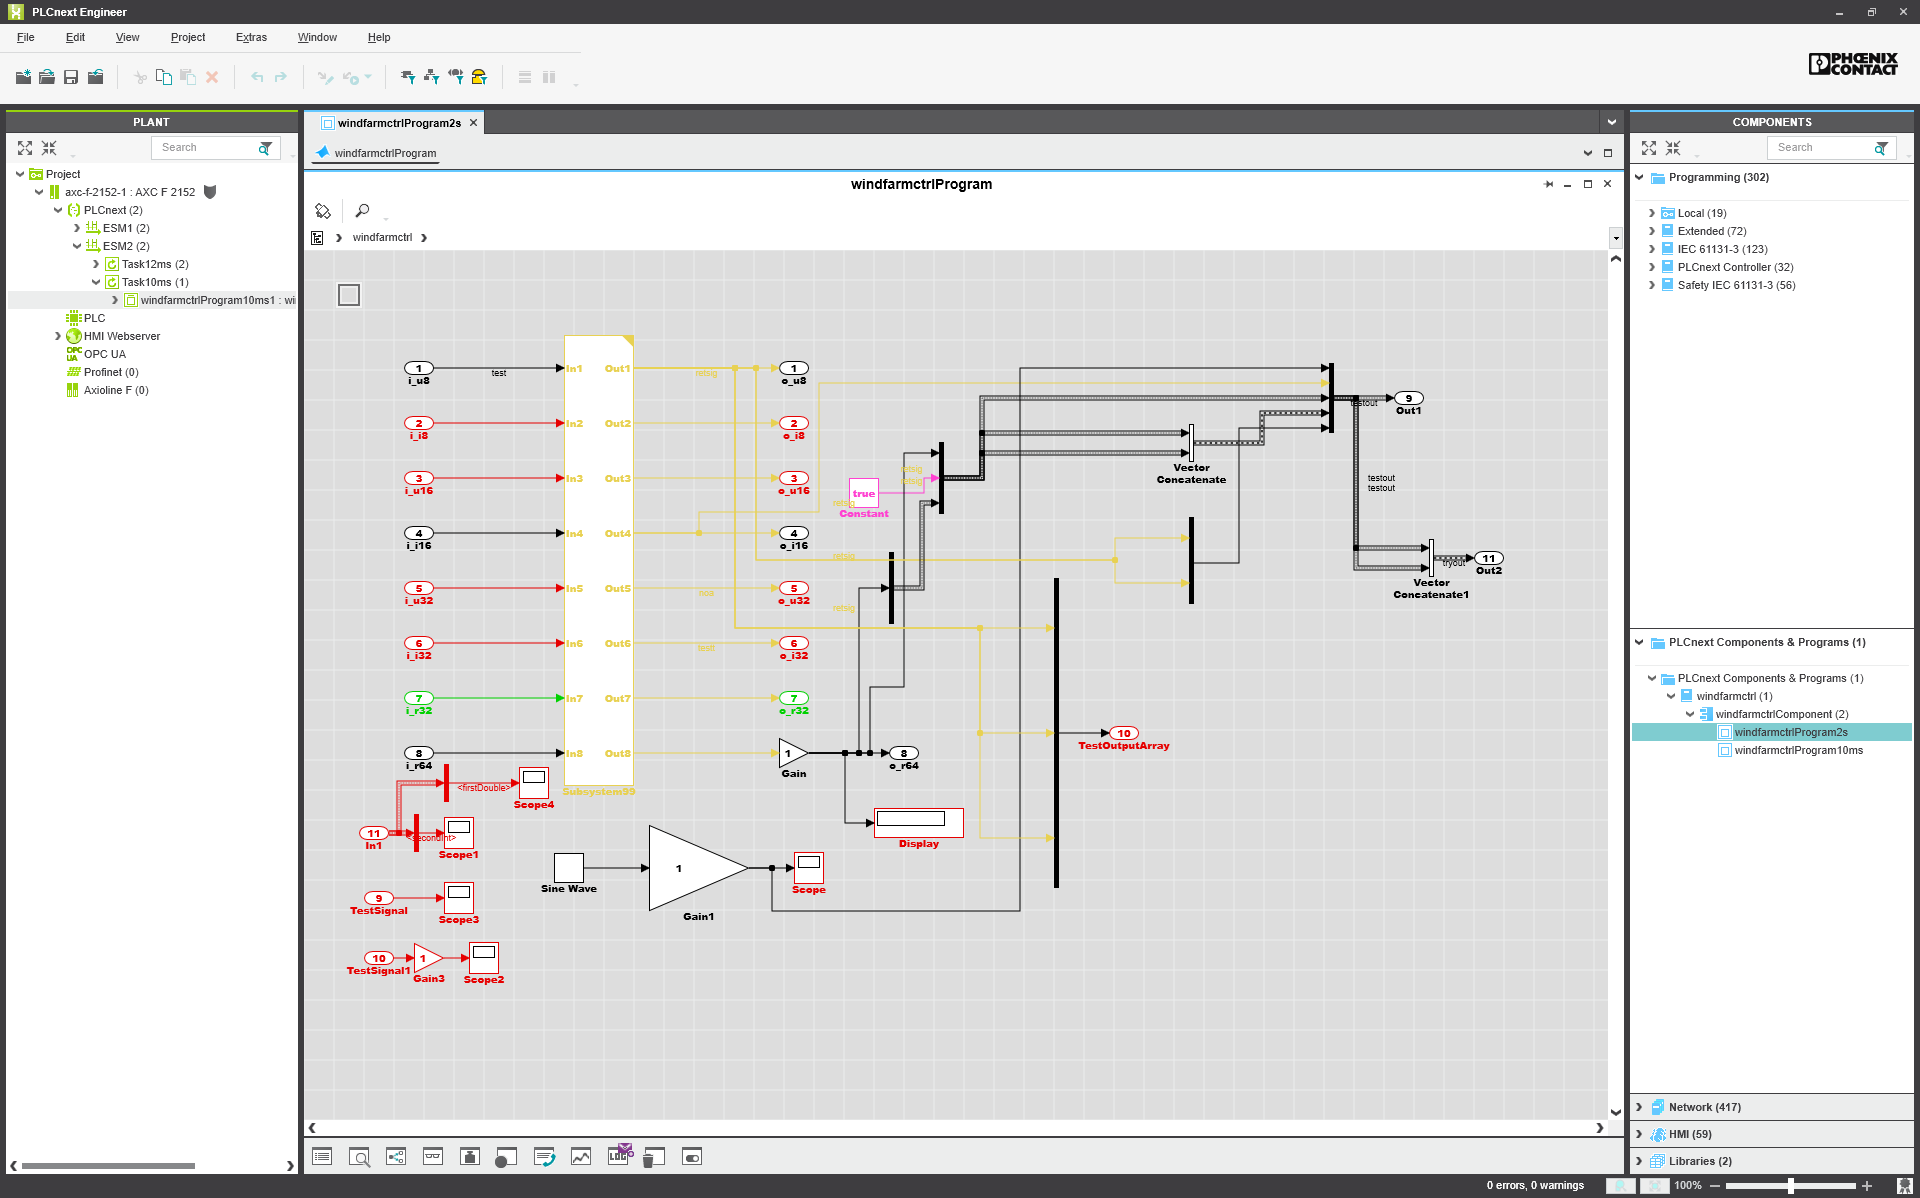
Task: Click the Copy icon in the toolbar
Action: pyautogui.click(x=163, y=77)
